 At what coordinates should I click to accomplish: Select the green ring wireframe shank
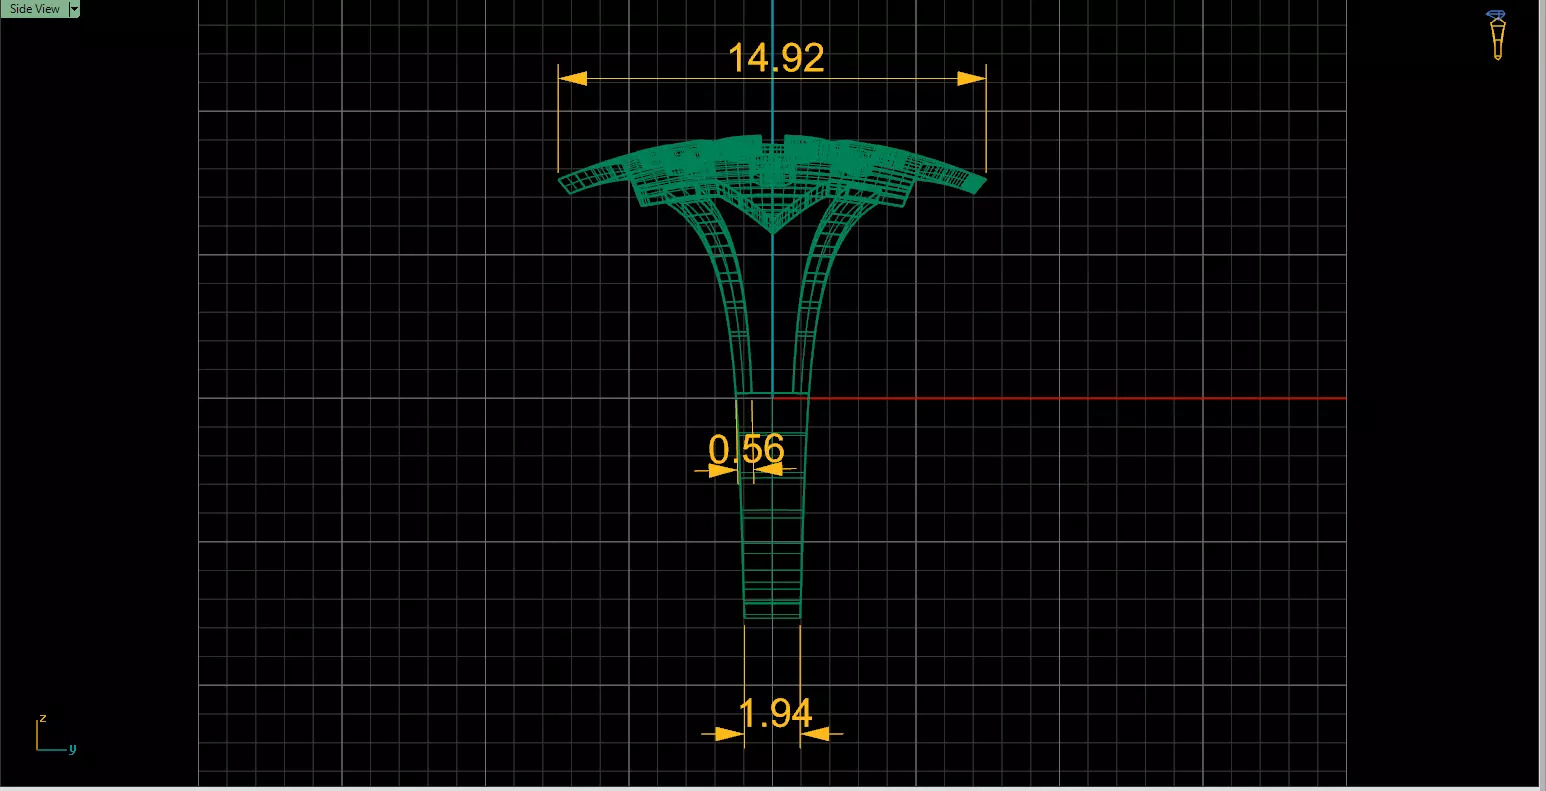point(772,505)
